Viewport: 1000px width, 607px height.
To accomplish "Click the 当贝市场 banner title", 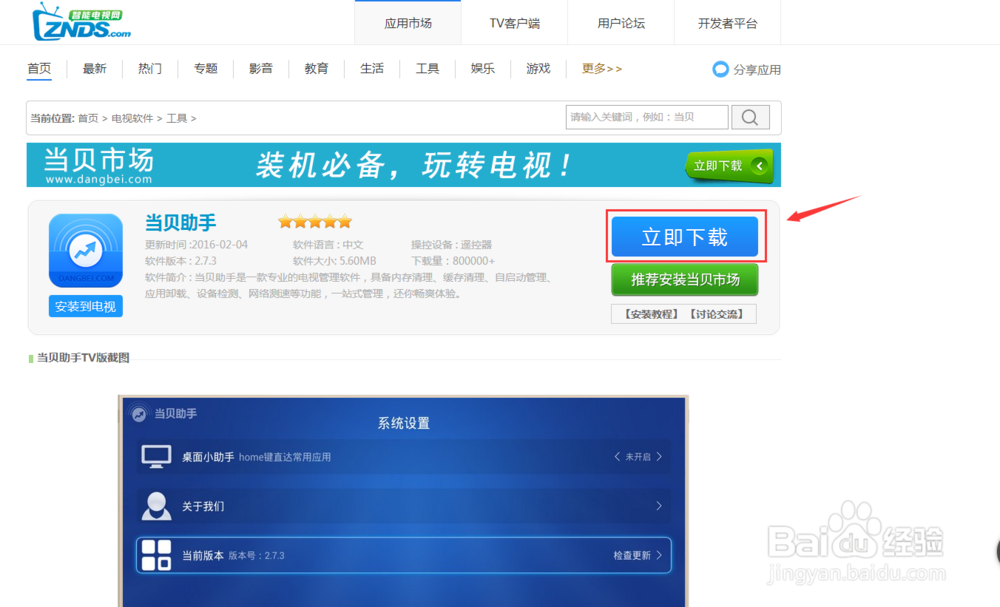I will tap(98, 159).
